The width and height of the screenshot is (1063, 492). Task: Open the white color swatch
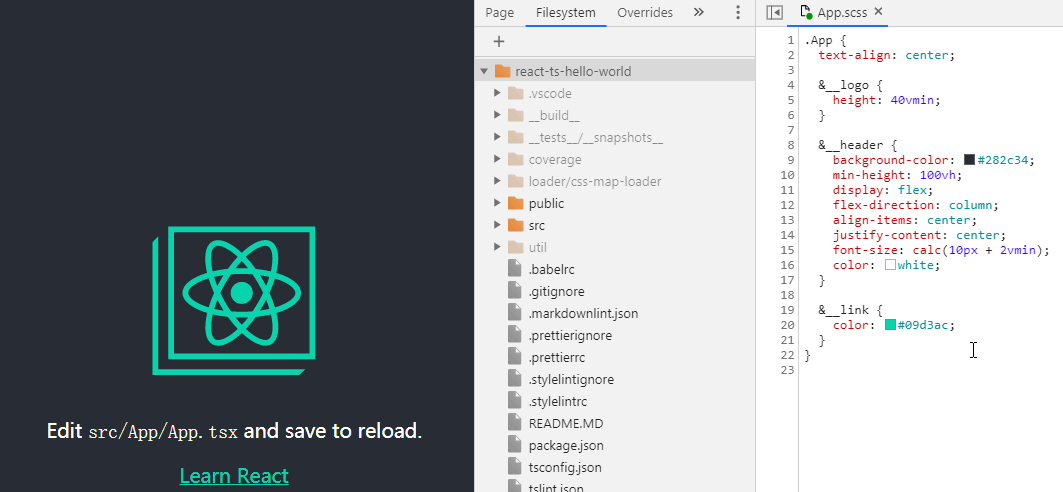(x=890, y=265)
